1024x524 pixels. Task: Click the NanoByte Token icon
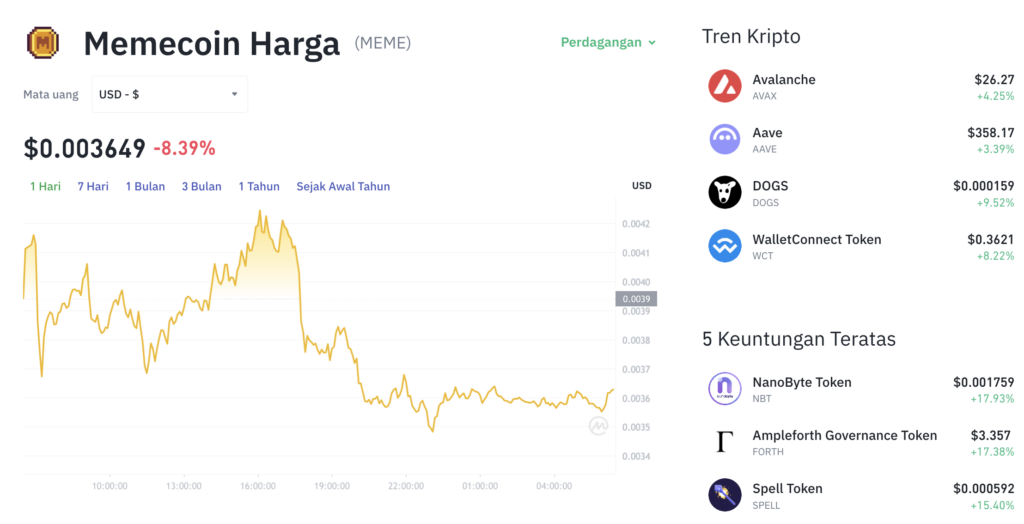(x=725, y=388)
